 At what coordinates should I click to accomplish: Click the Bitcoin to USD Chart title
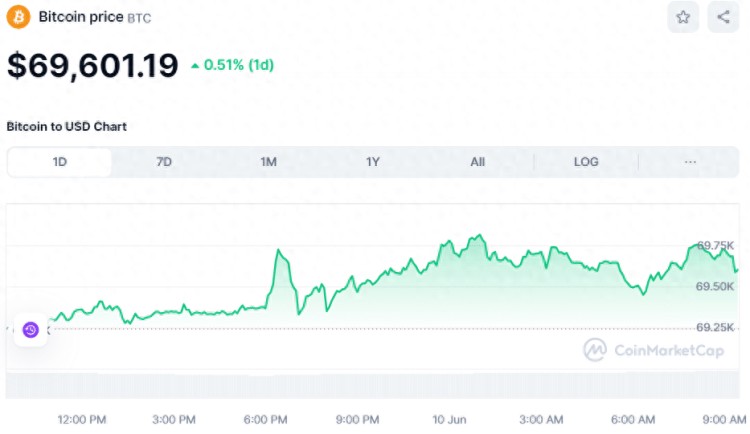coord(66,127)
